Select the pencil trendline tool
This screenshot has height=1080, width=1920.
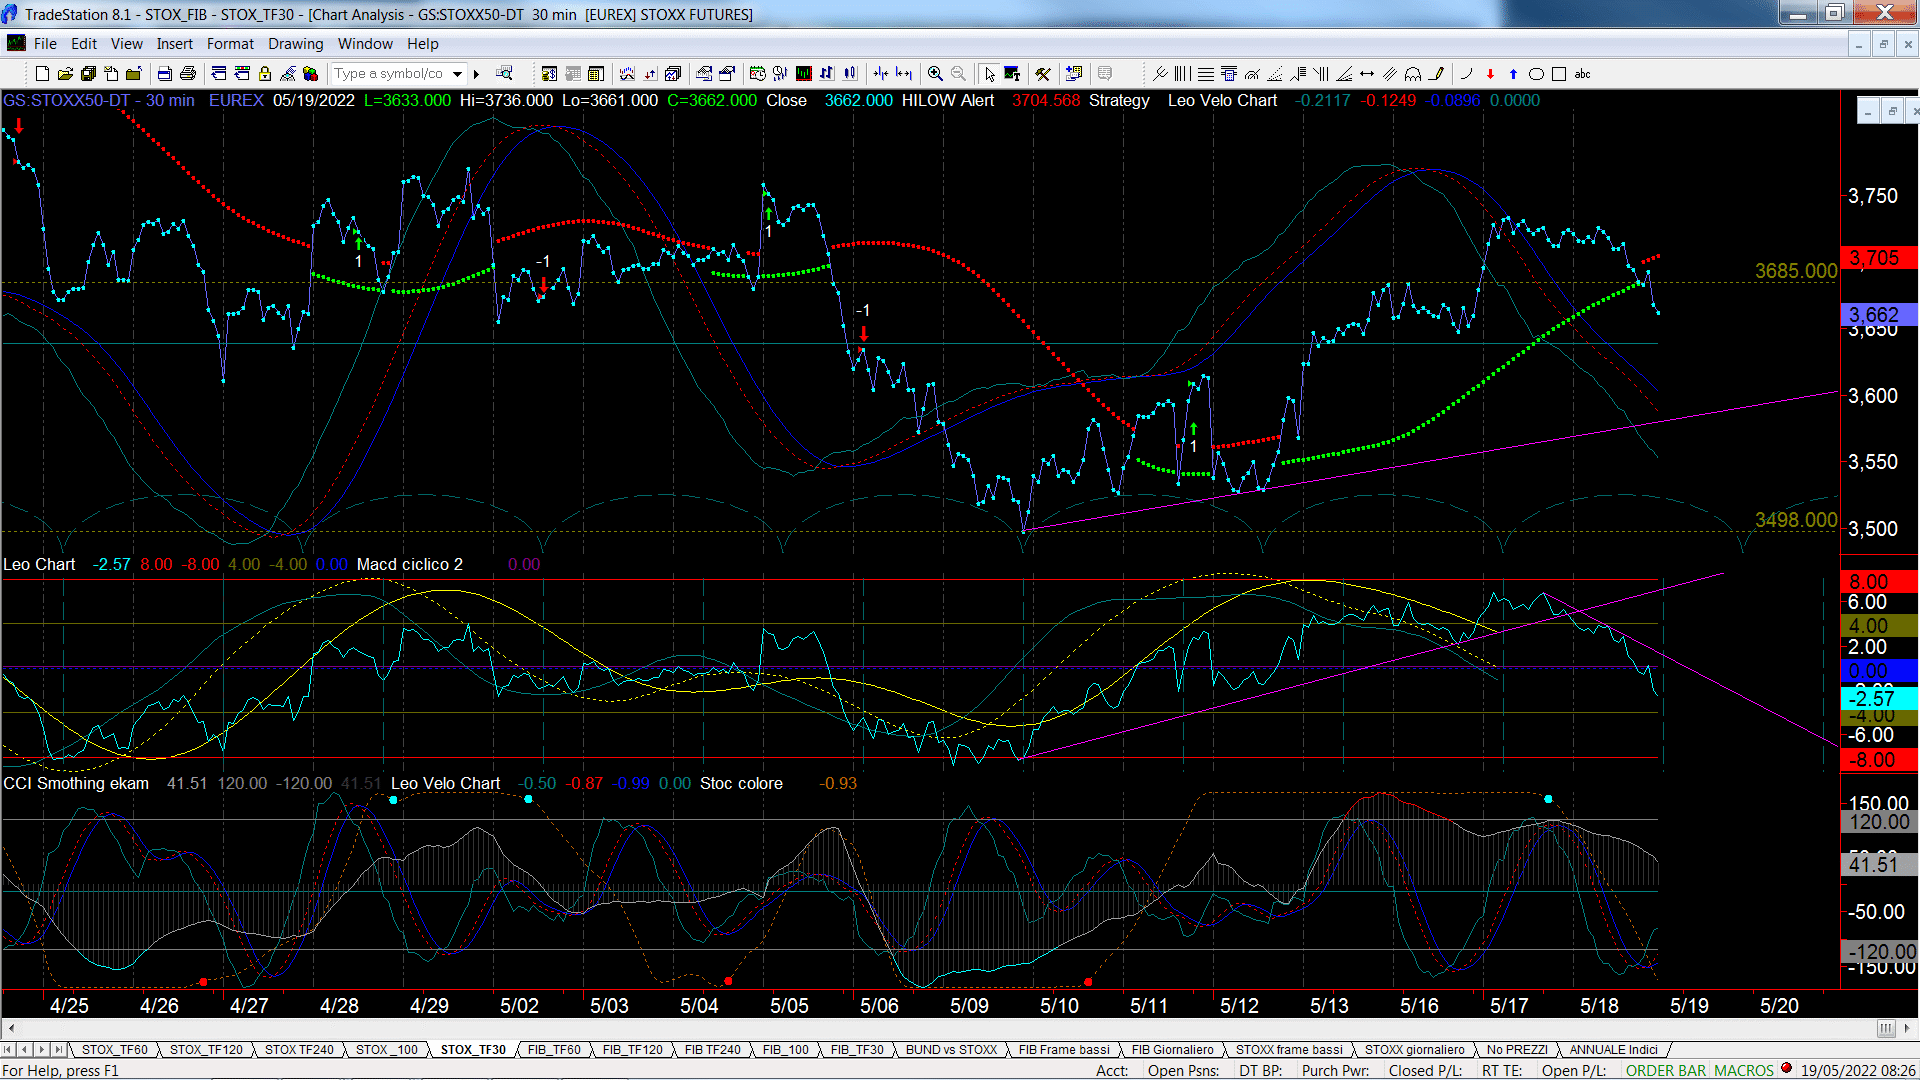1437,74
